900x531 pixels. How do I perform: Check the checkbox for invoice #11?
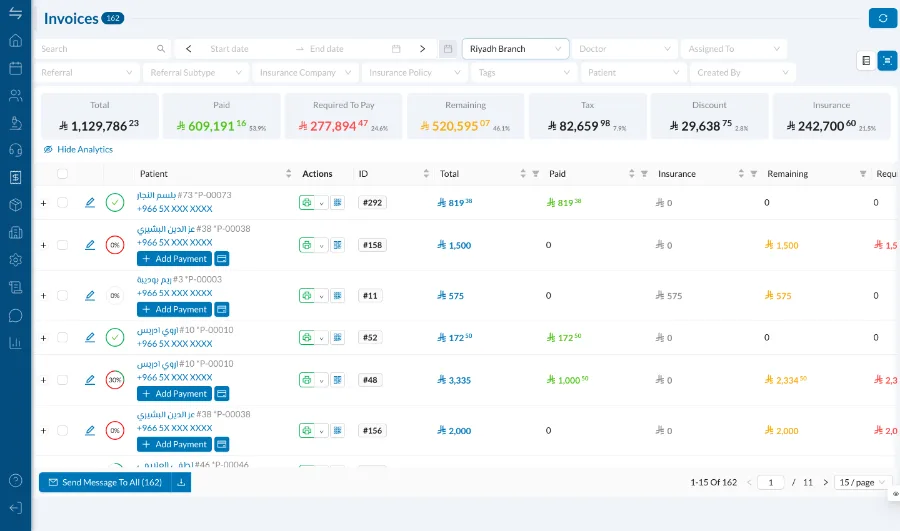[63, 296]
